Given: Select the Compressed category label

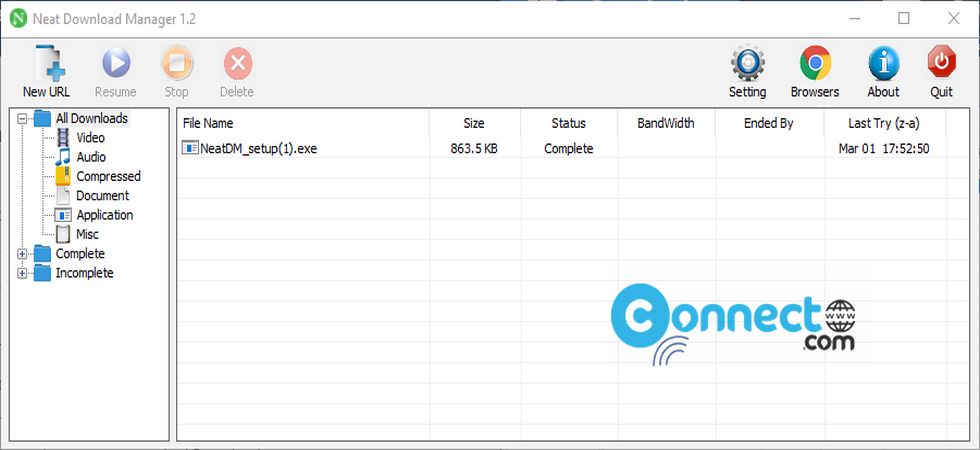Looking at the screenshot, I should click(x=109, y=176).
